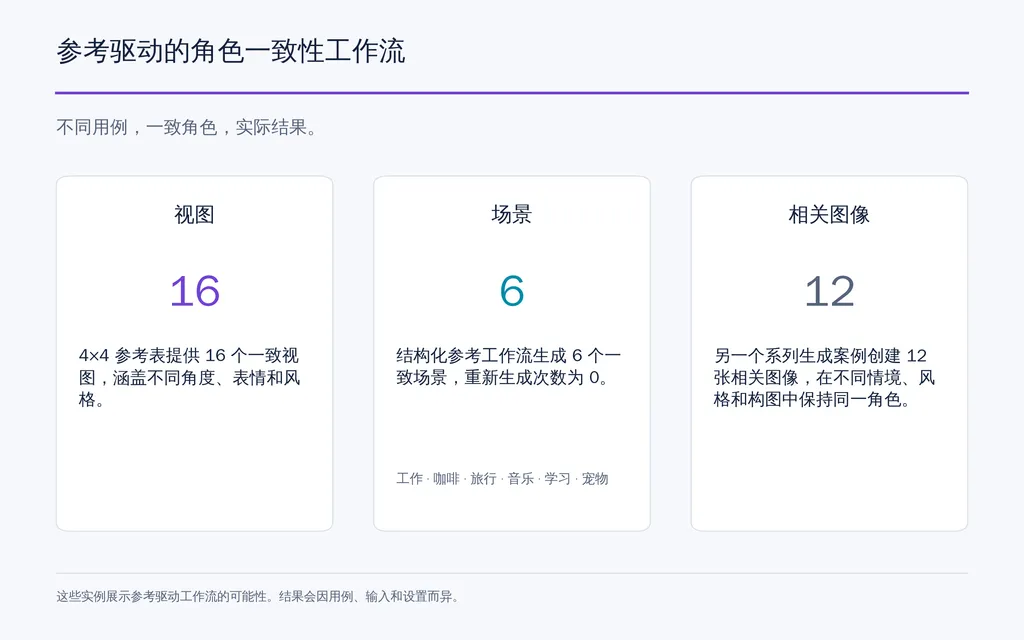Select the 视图 card heading
This screenshot has width=1024, height=640.
(195, 214)
